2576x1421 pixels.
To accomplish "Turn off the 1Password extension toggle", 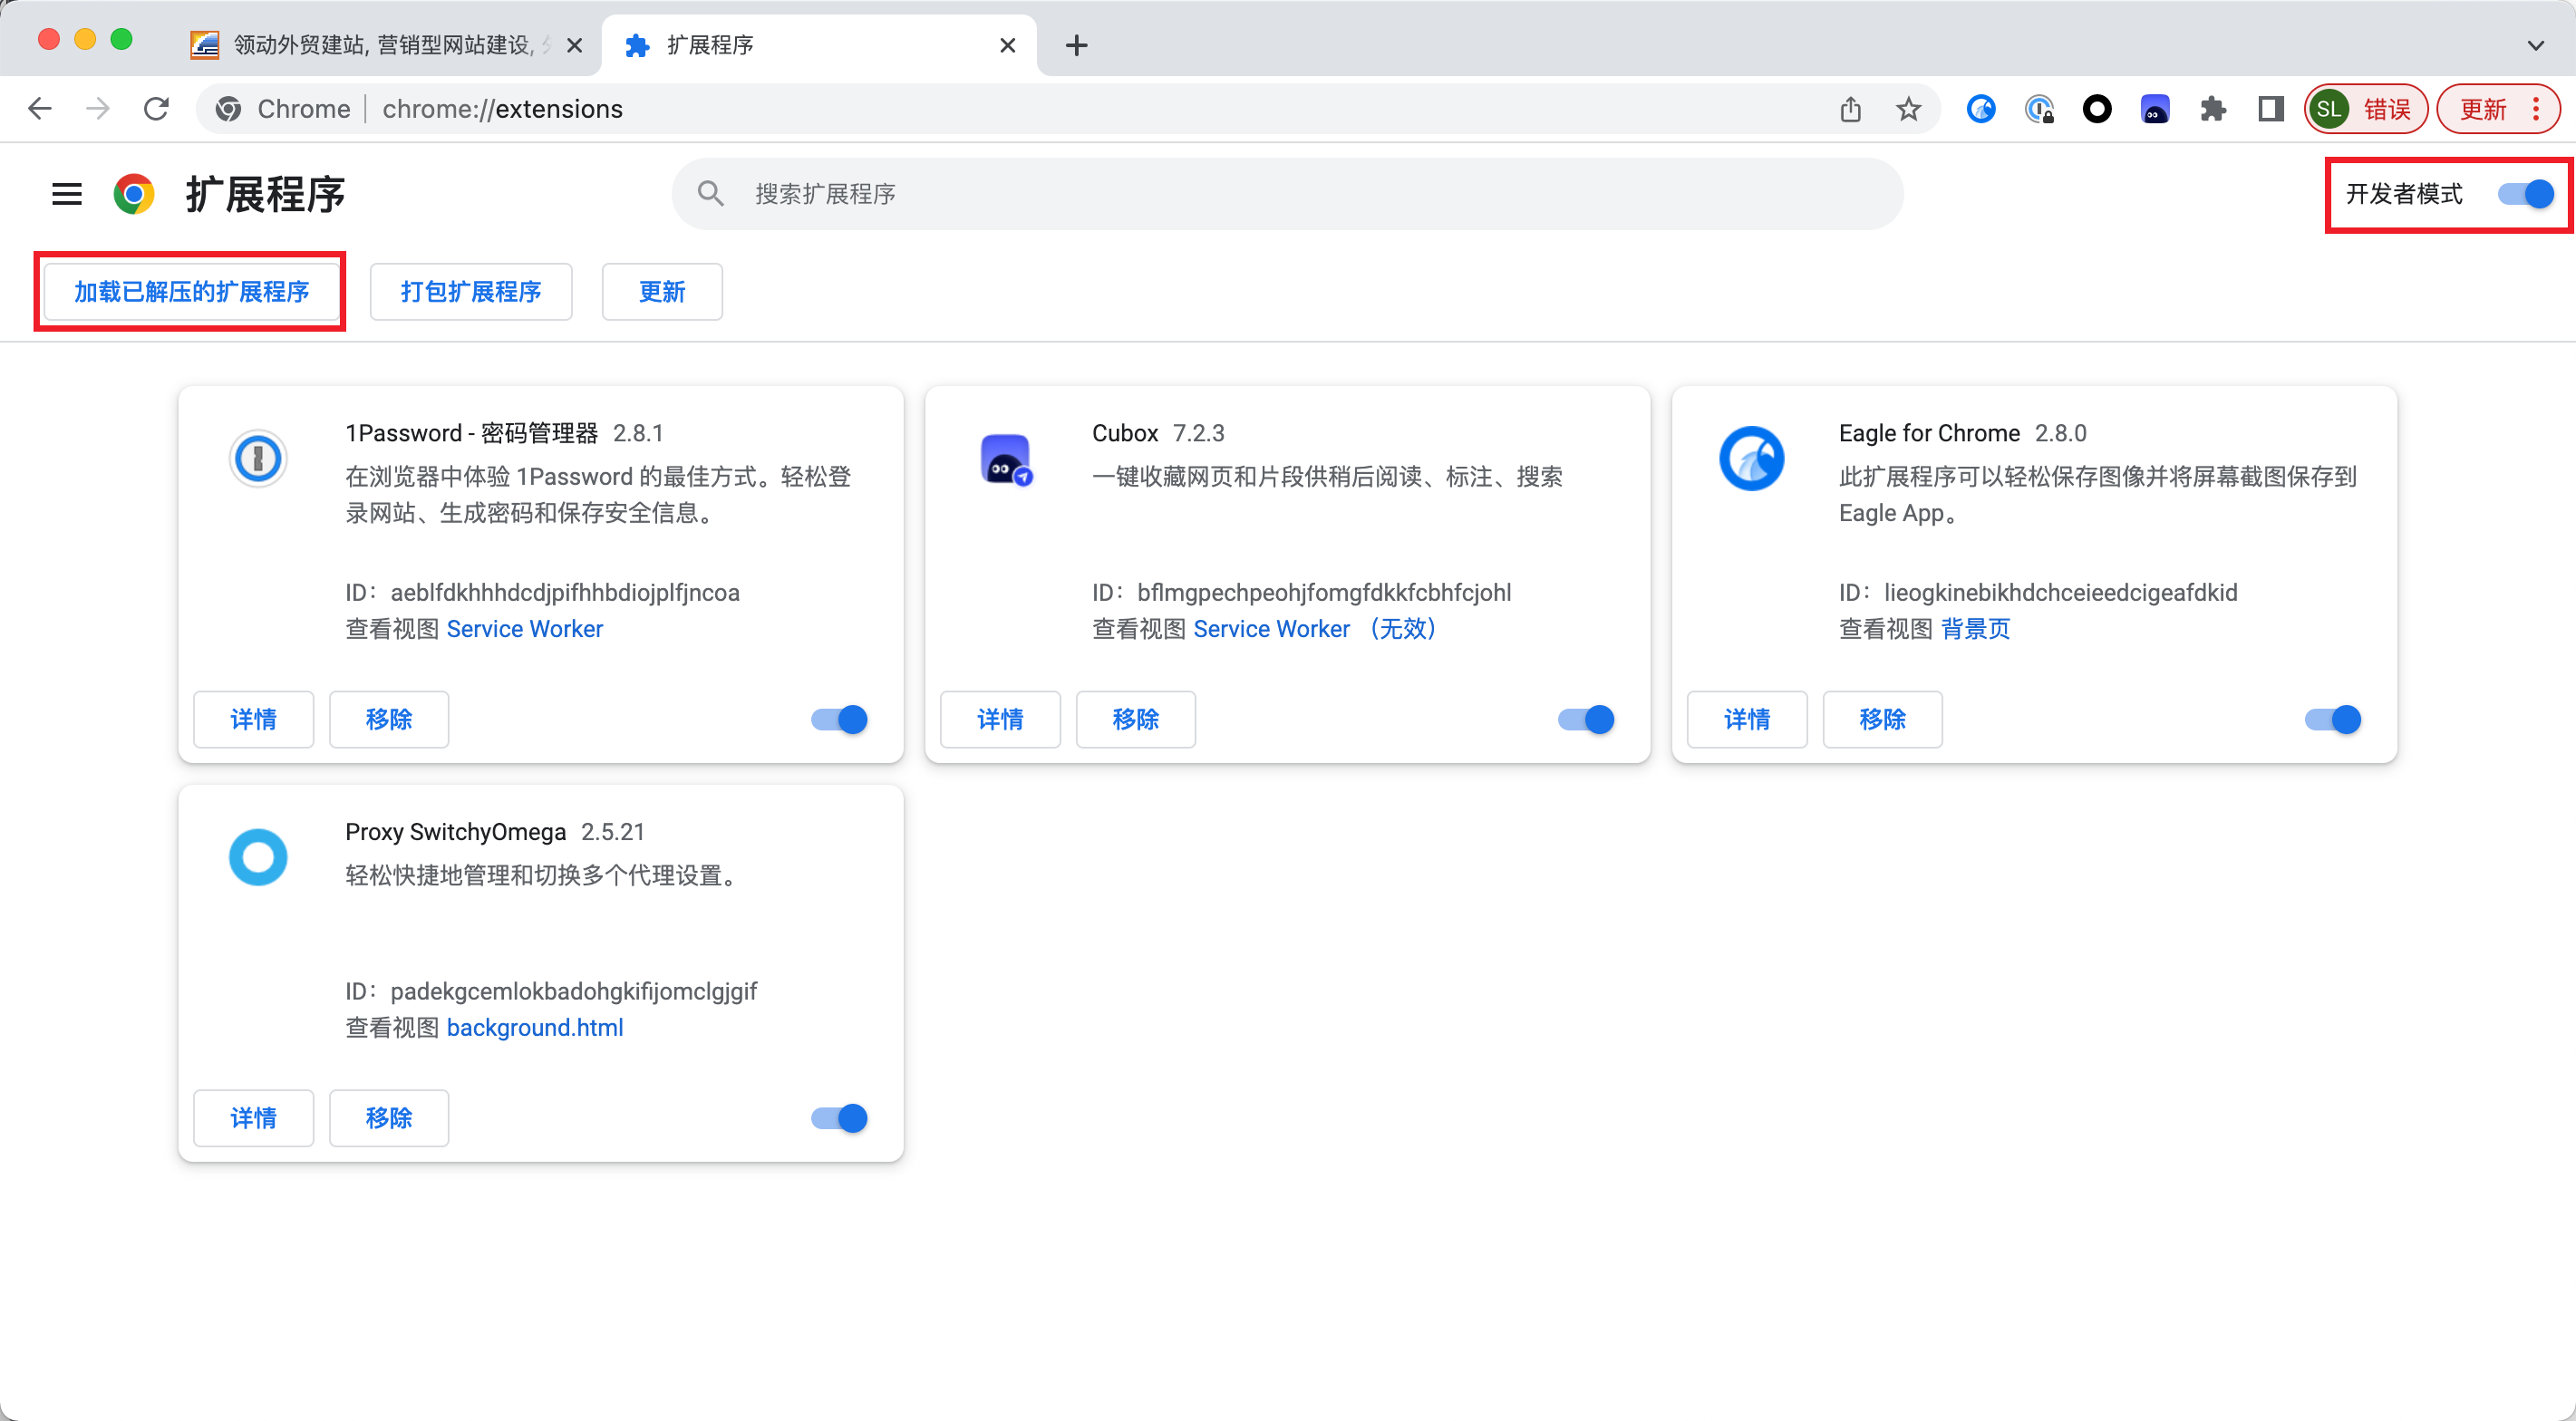I will pos(839,719).
